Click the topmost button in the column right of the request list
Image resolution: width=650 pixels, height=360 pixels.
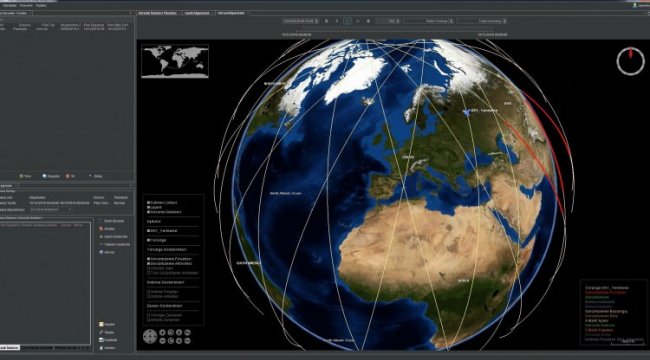coord(112,221)
